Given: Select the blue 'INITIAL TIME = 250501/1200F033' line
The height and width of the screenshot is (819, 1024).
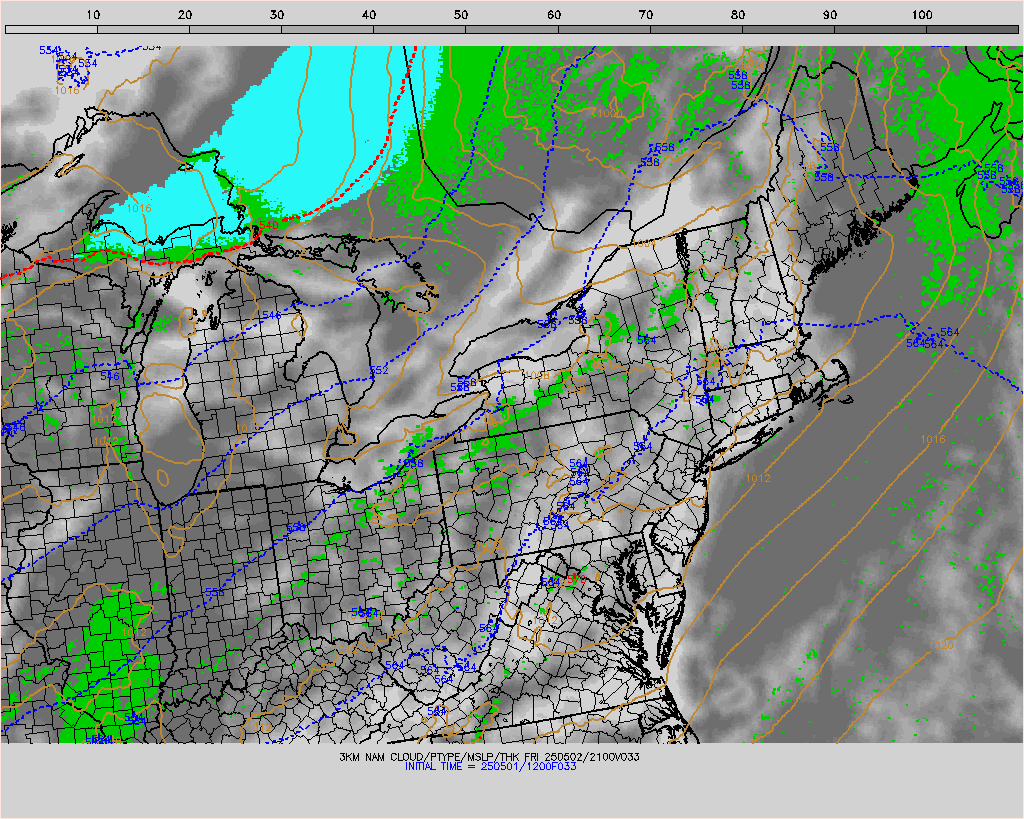Looking at the screenshot, I should (490, 767).
